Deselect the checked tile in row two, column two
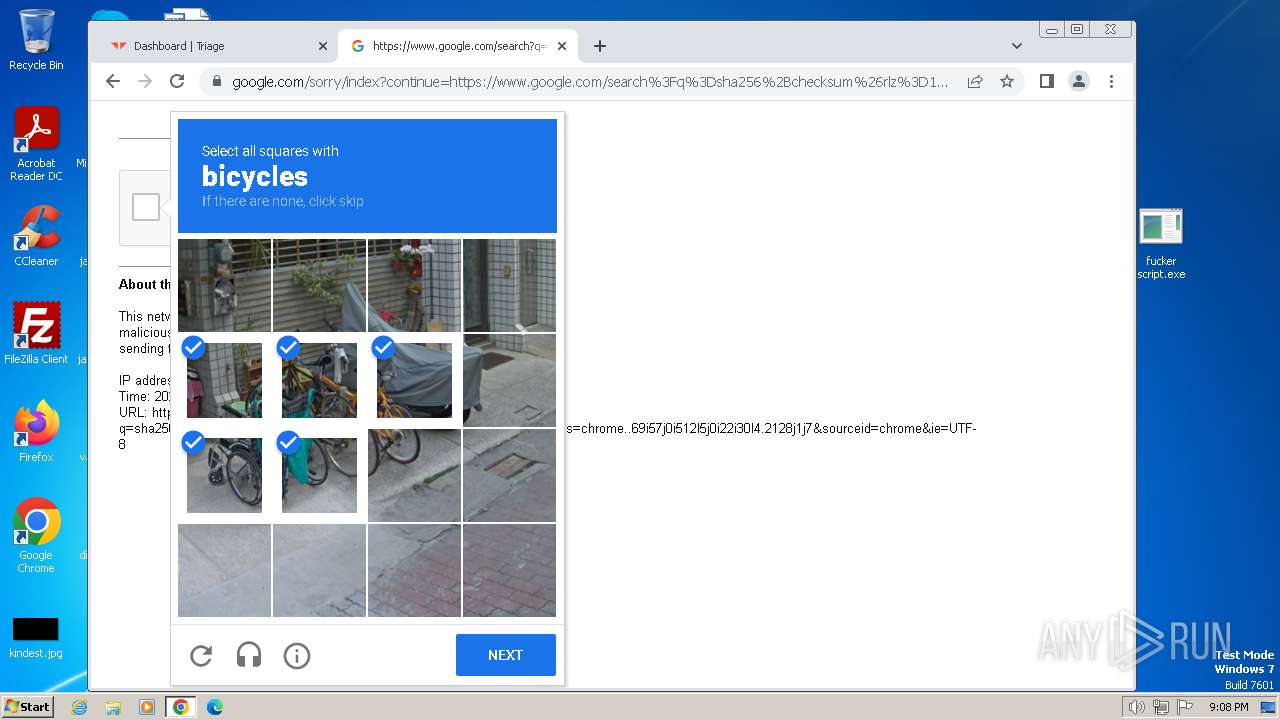 point(319,381)
